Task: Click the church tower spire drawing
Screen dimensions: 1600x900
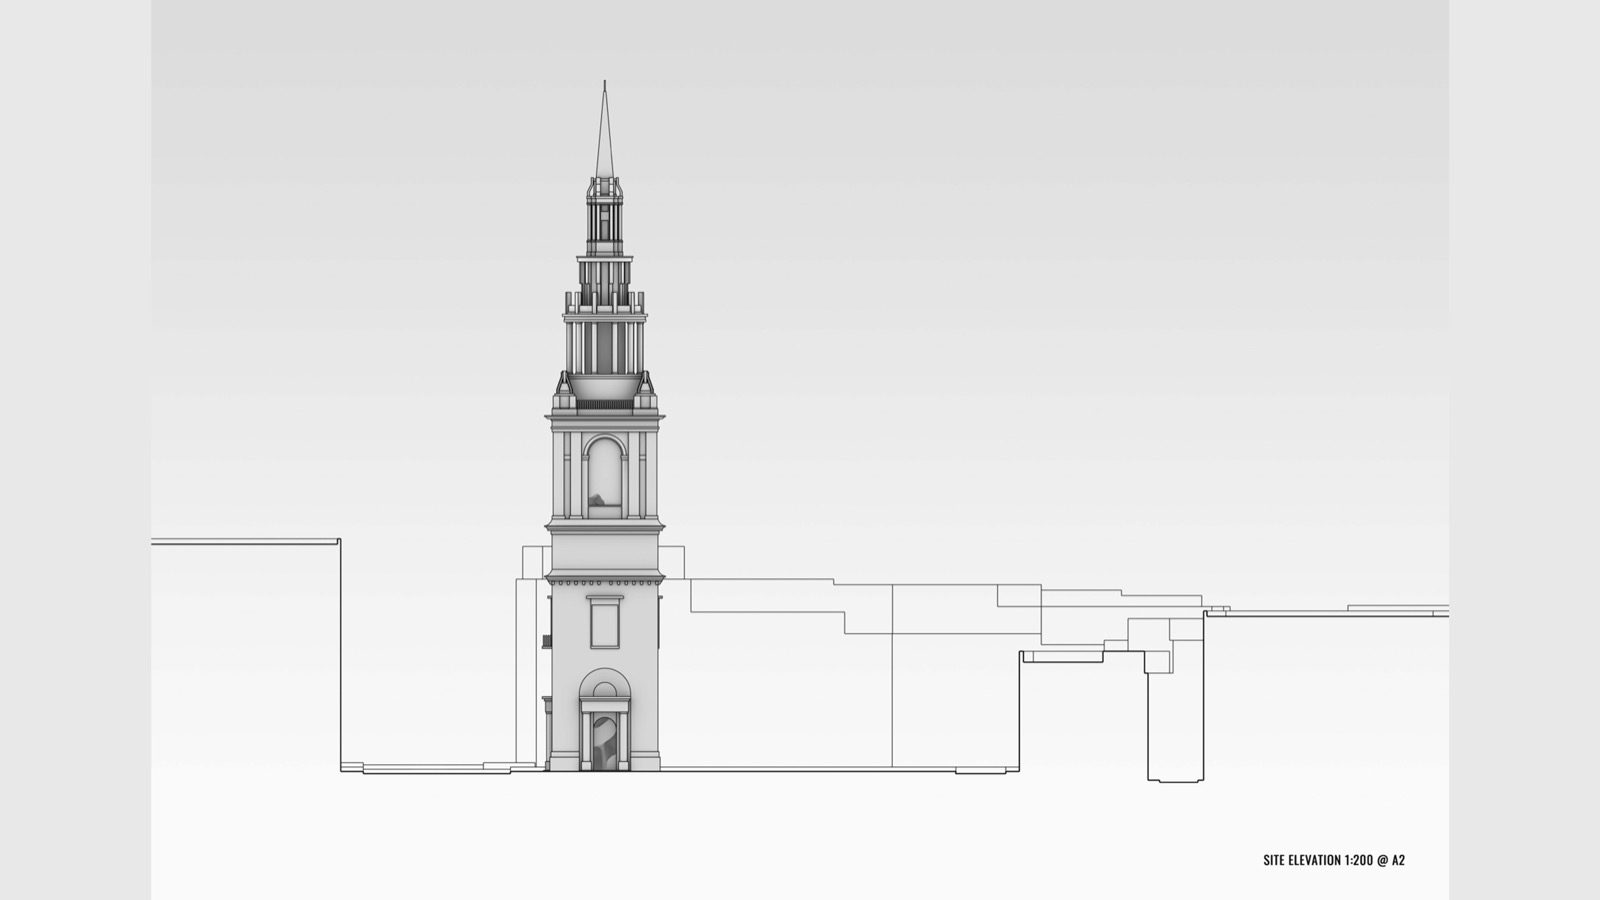Action: coord(604,427)
